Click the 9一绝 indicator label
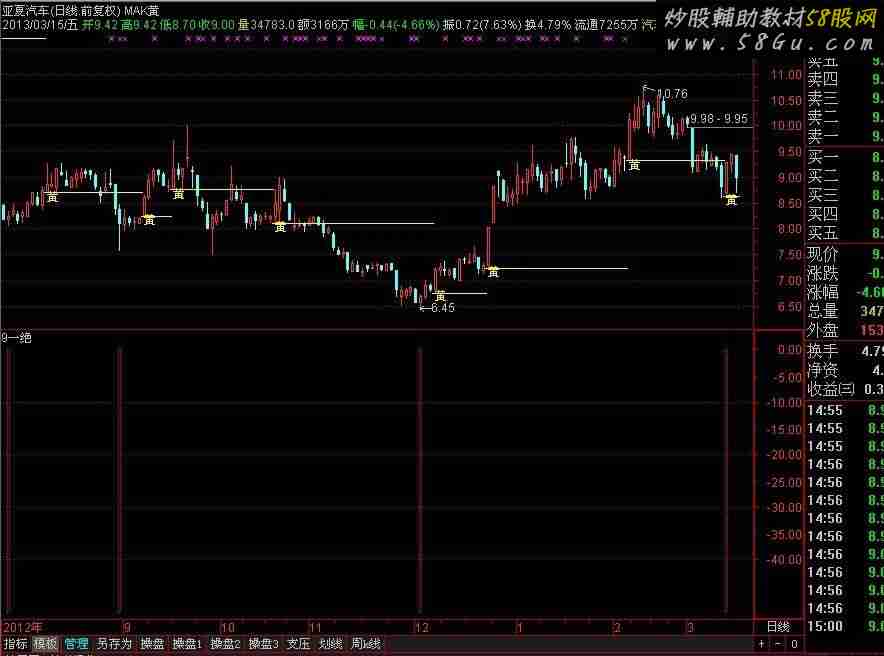Viewport: 884px width, 656px height. (16, 338)
